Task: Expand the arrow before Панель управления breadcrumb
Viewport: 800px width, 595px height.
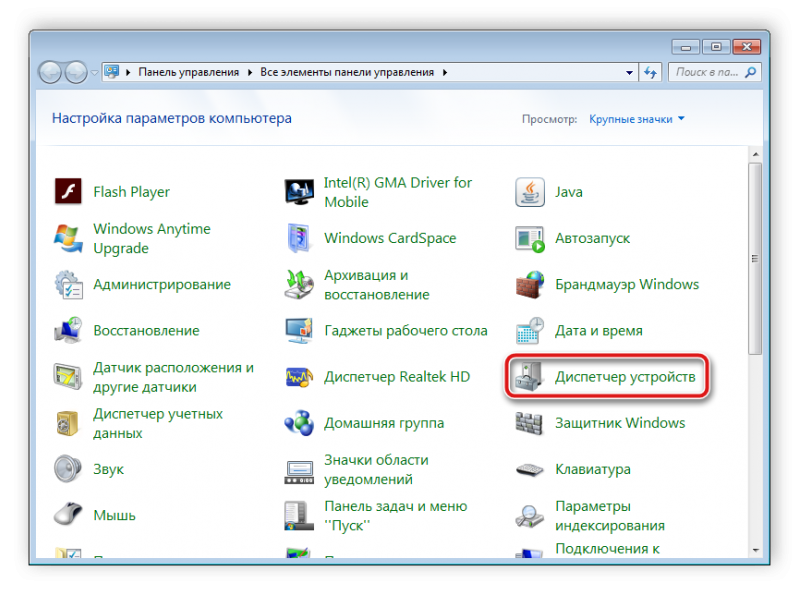Action: (128, 72)
